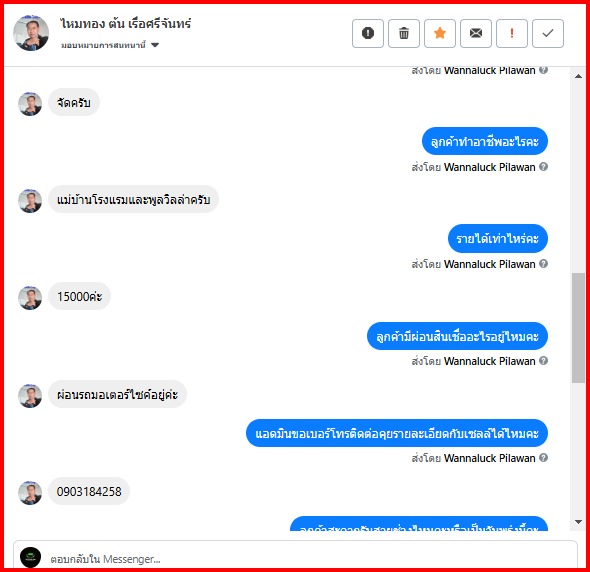This screenshot has height=572, width=590.
Task: Delete conversation with the trash icon
Action: (404, 33)
